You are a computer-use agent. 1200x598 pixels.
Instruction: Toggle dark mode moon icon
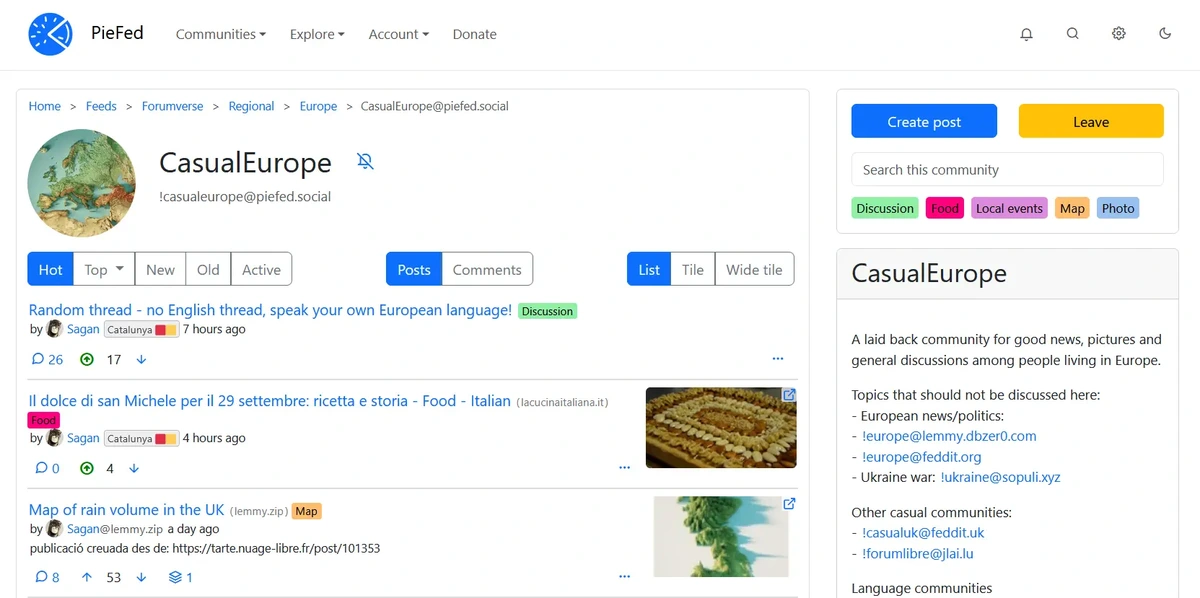point(1164,34)
